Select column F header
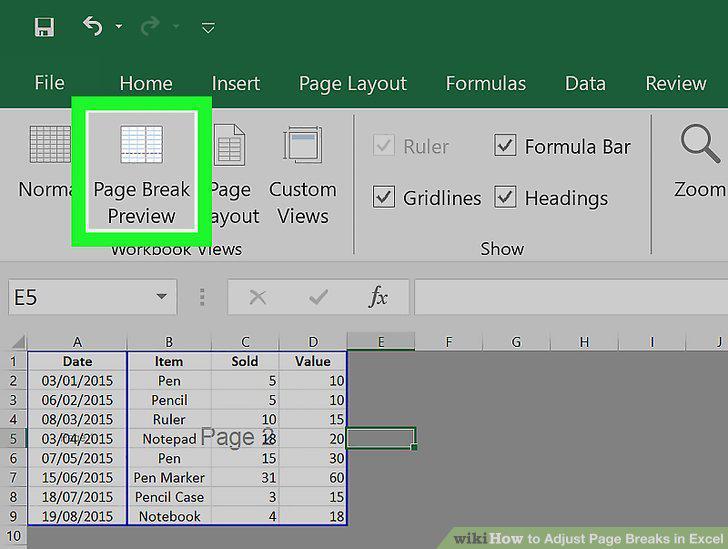 pos(448,342)
